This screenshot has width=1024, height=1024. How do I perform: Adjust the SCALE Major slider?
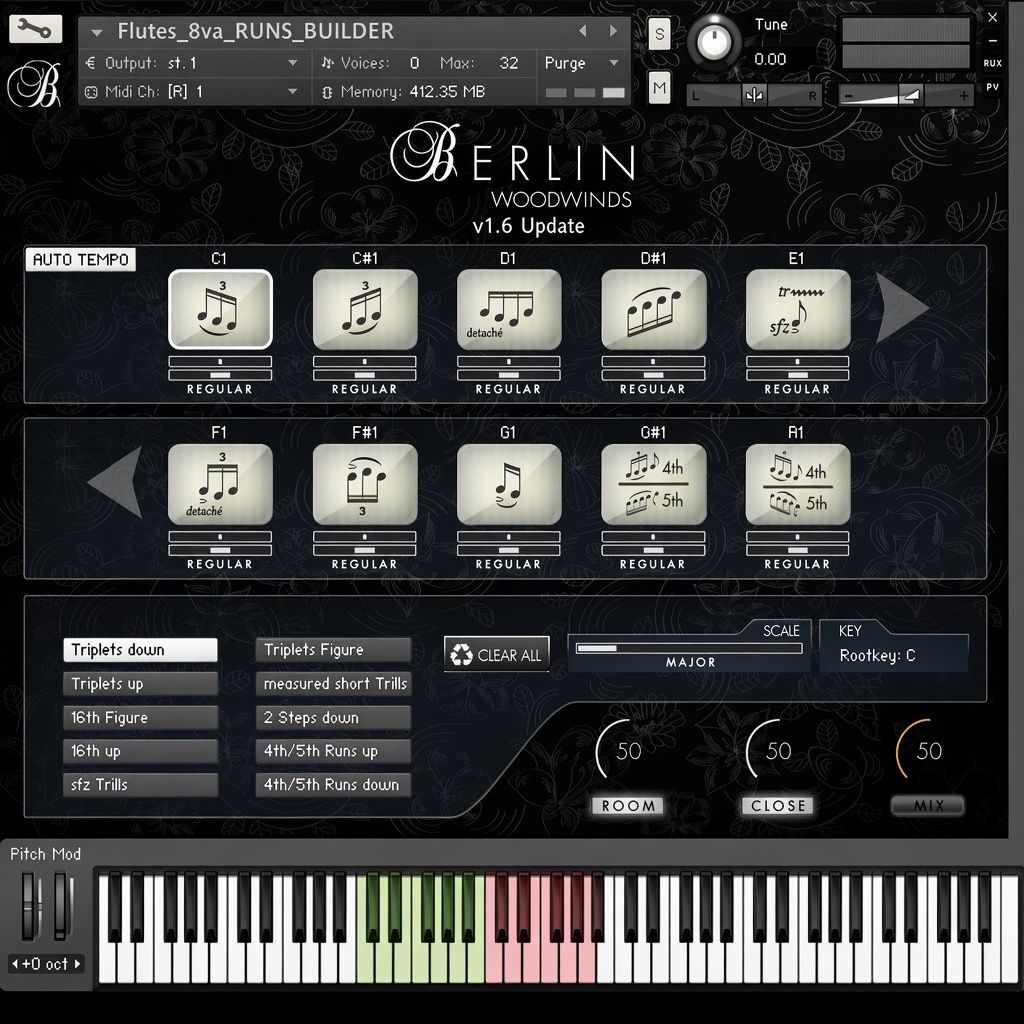689,648
